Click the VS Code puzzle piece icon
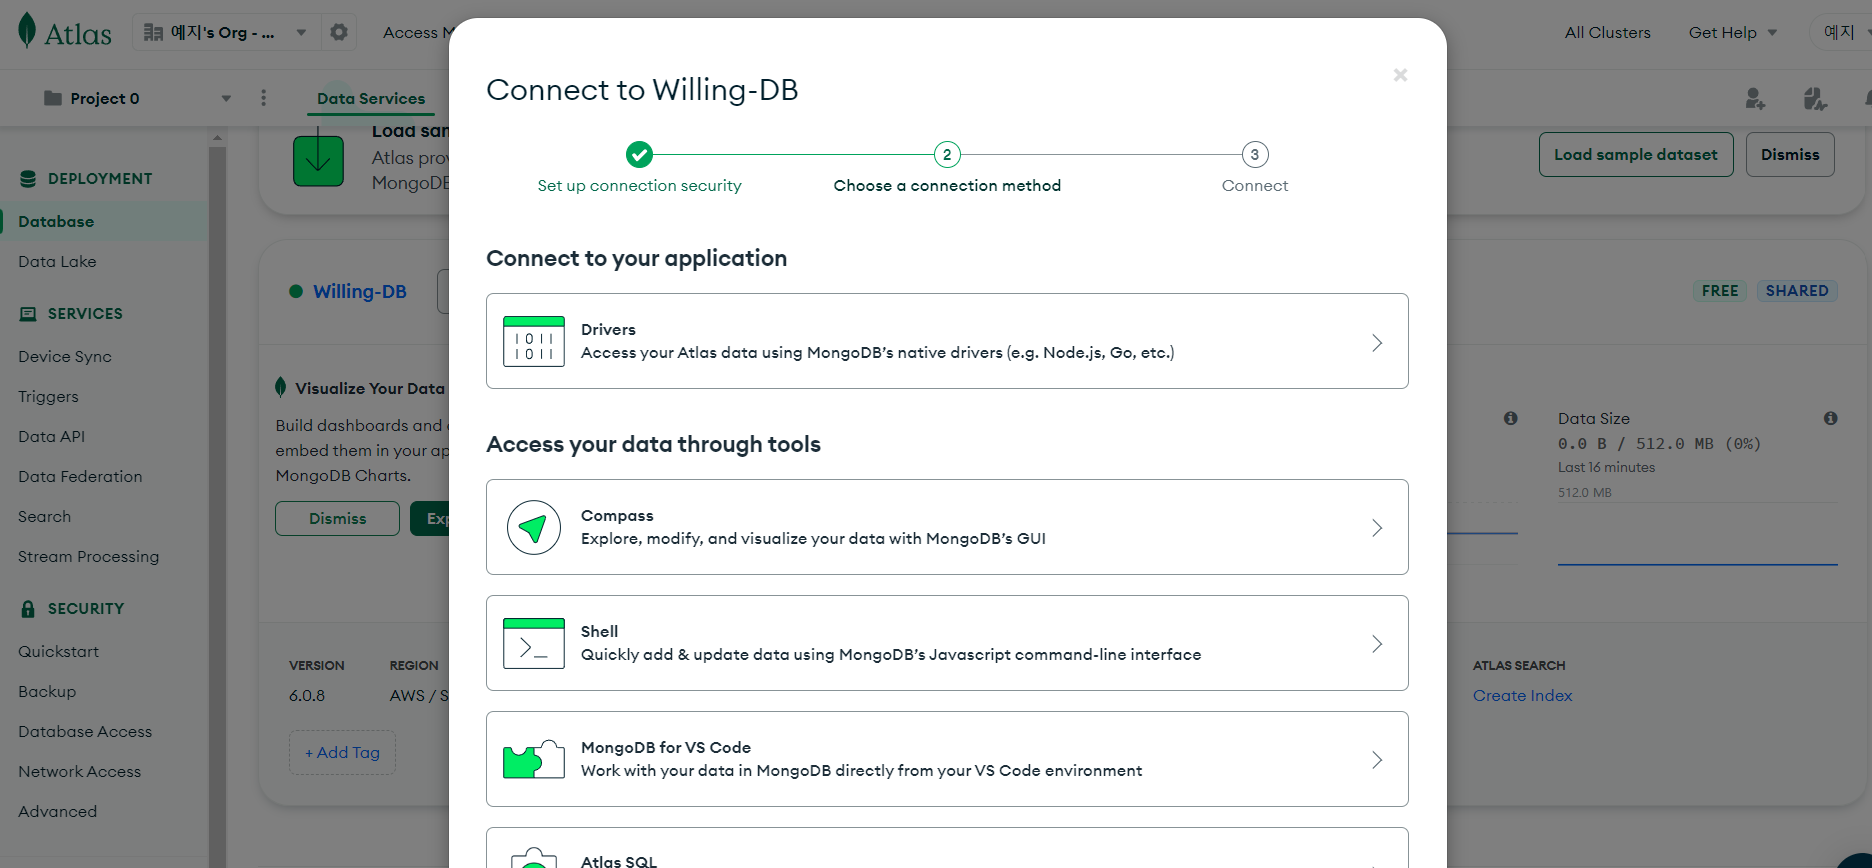 pyautogui.click(x=534, y=759)
